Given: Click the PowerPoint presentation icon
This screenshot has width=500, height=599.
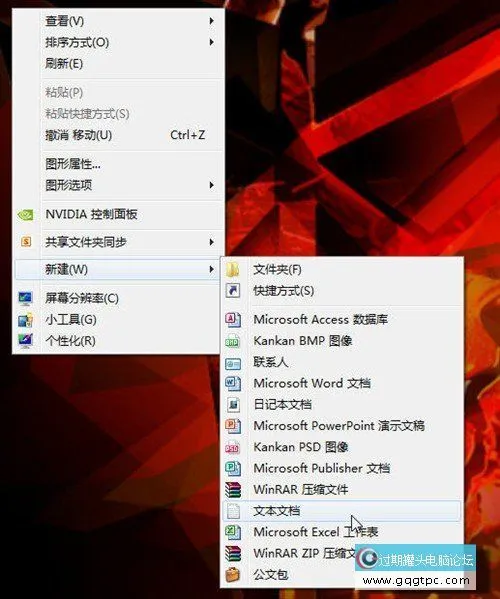Looking at the screenshot, I should coord(233,426).
